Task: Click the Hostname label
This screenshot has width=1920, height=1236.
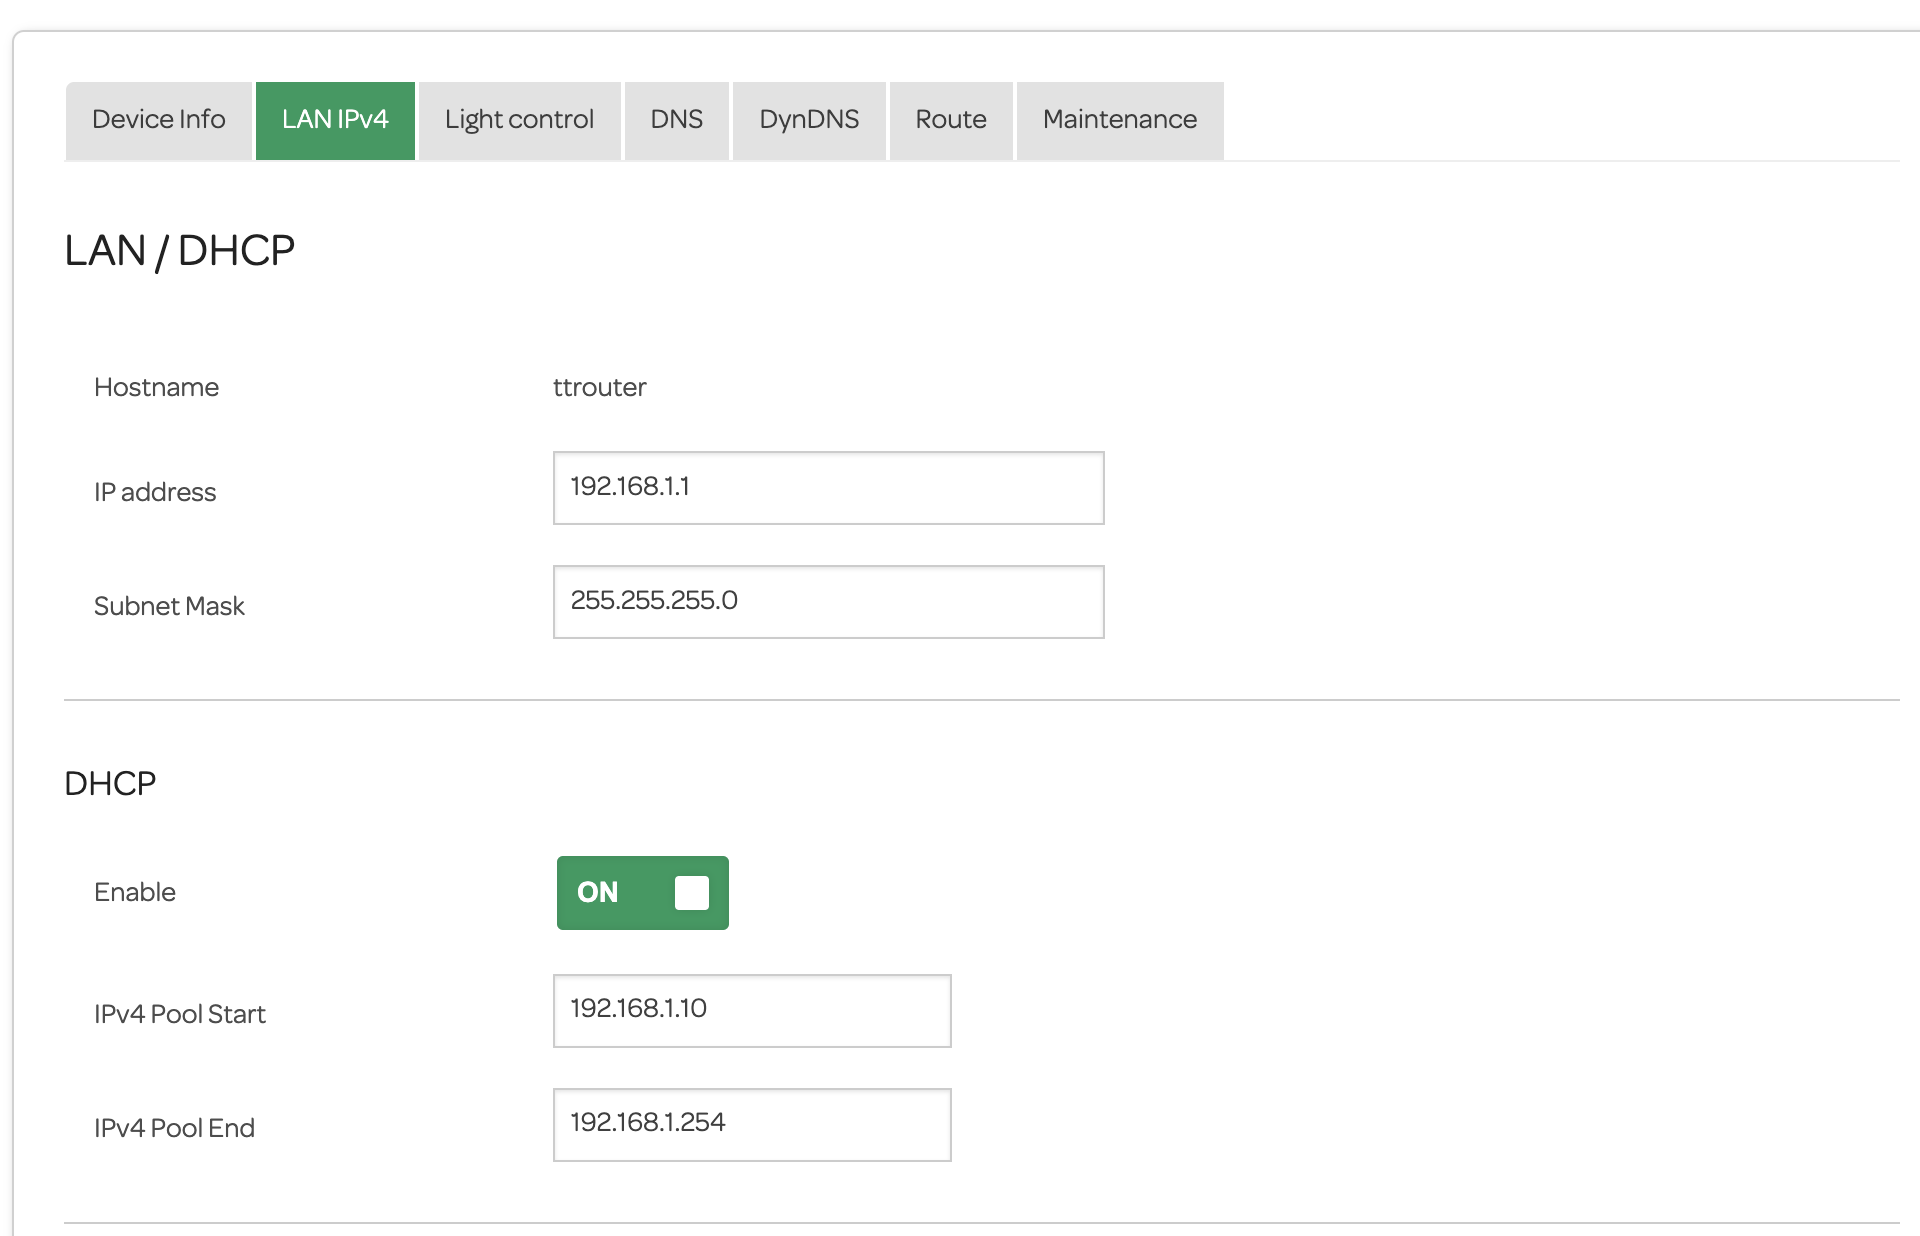Action: coord(156,387)
